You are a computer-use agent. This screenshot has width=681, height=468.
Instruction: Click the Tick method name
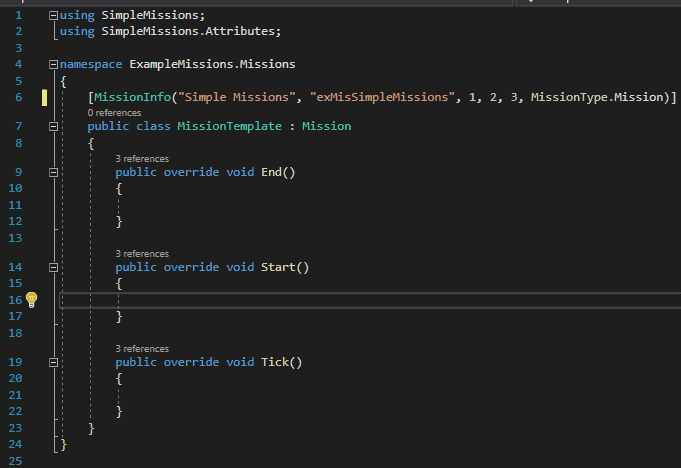pos(275,362)
